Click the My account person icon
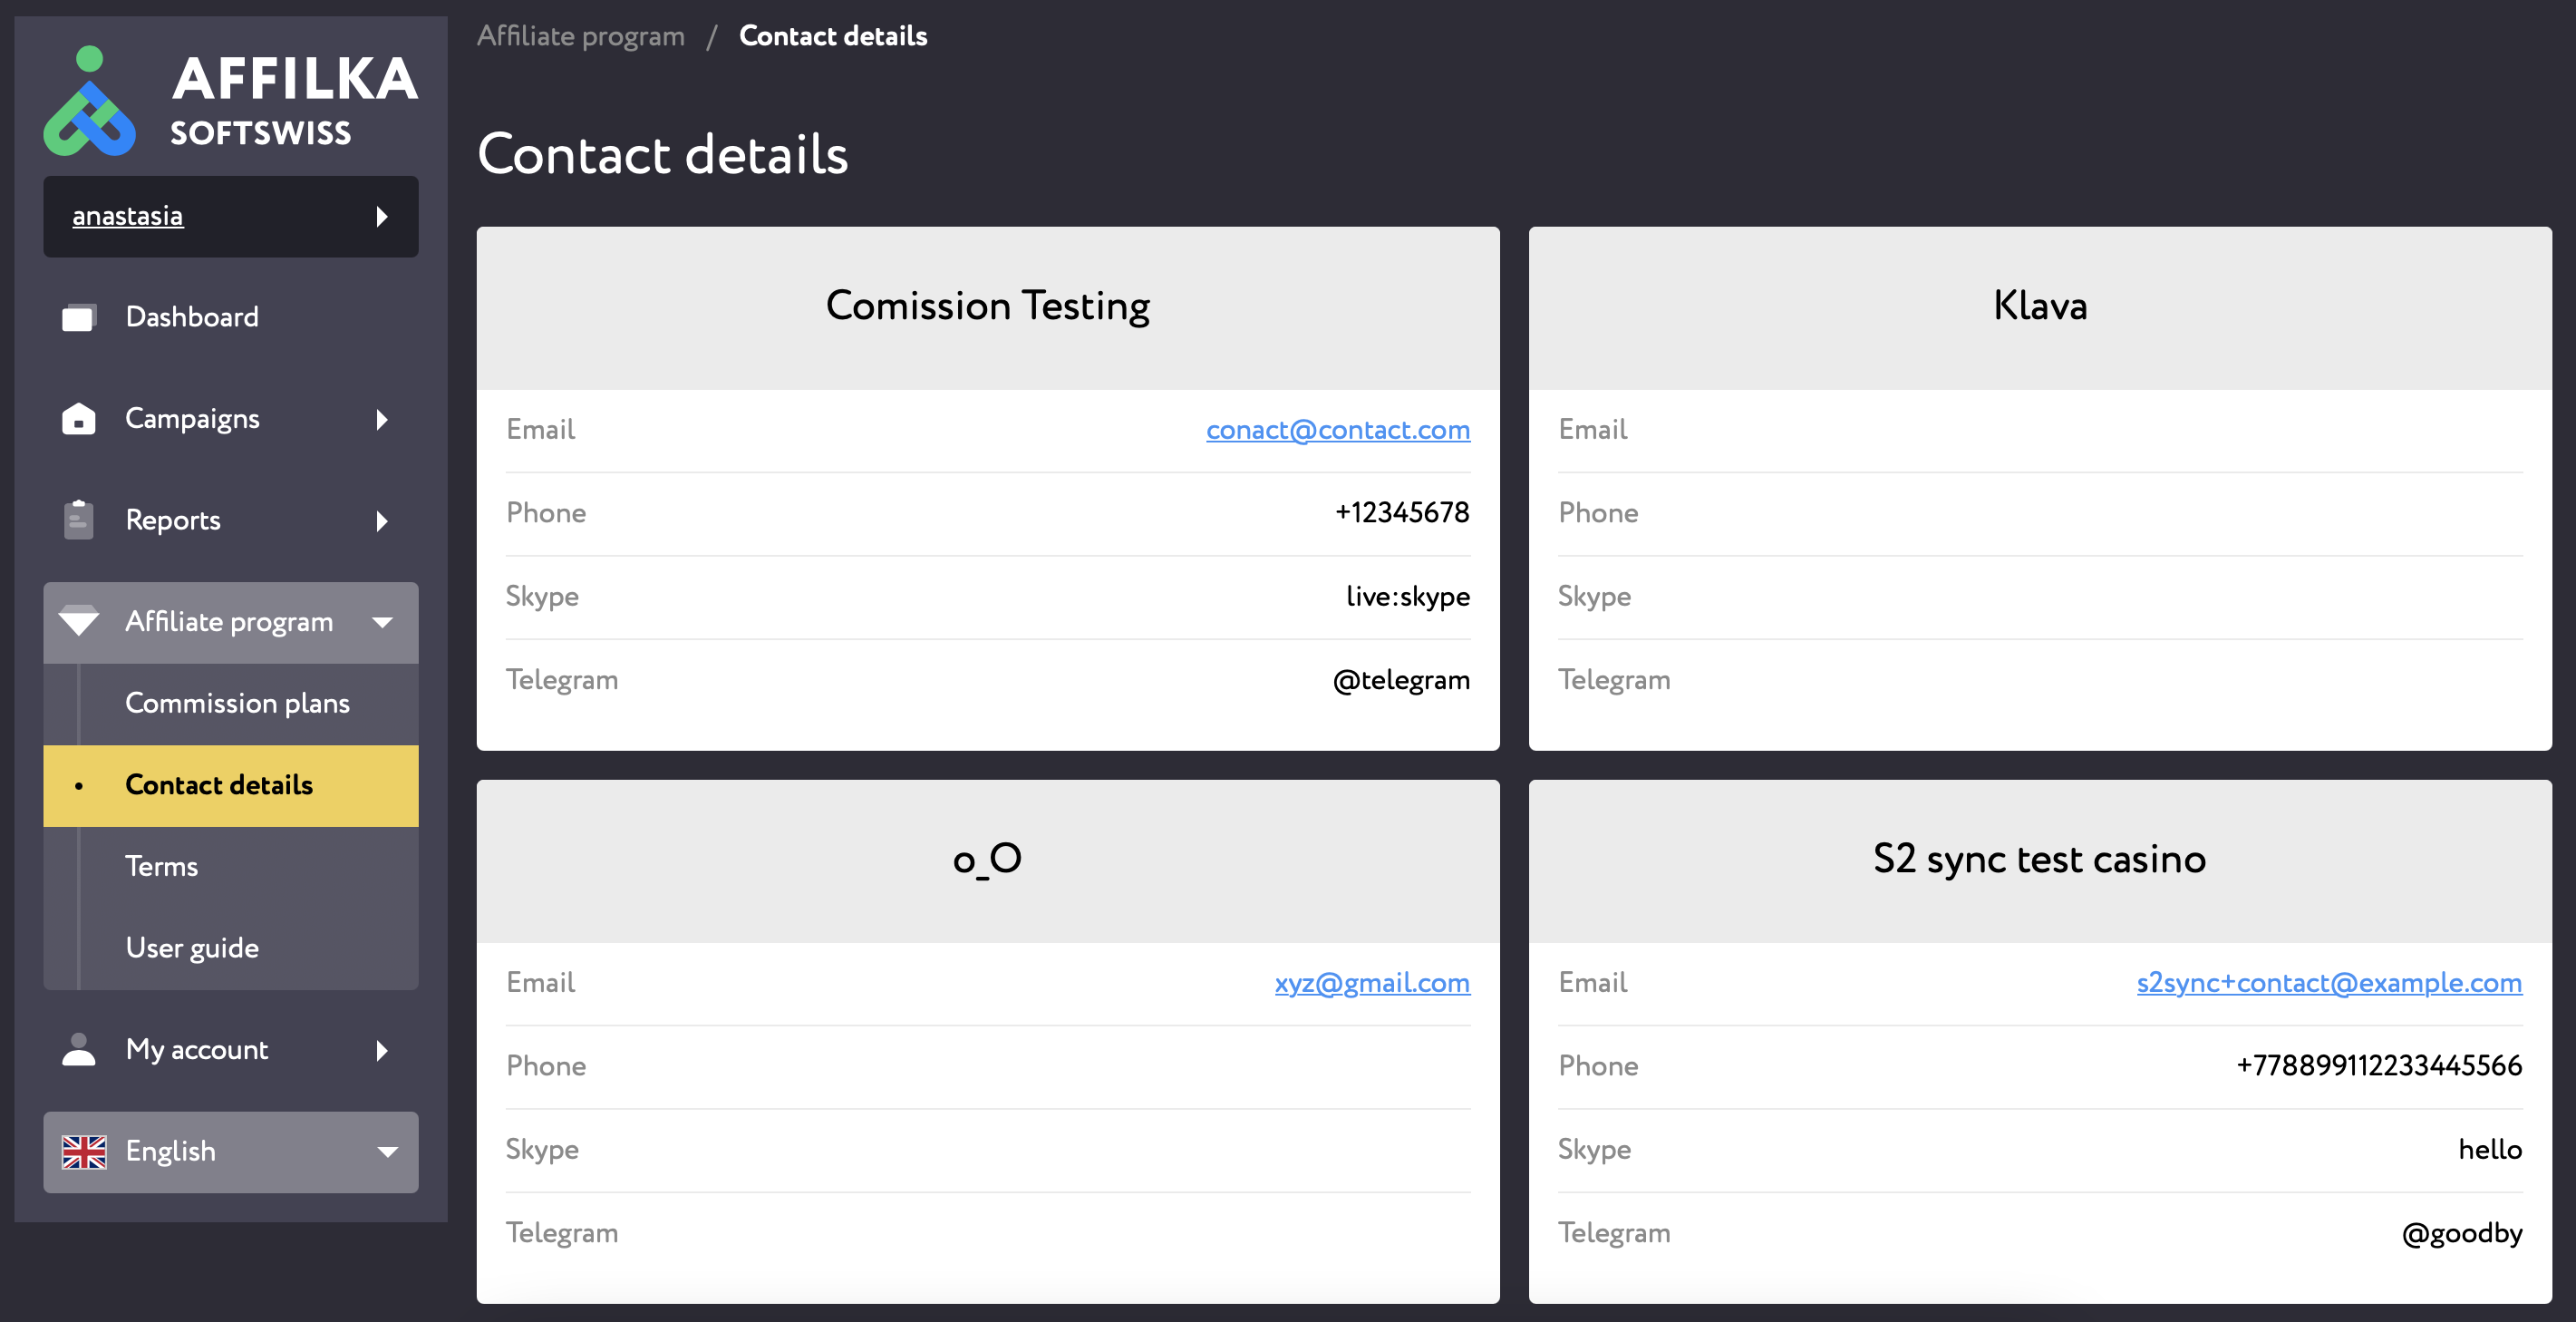The height and width of the screenshot is (1322, 2576). click(79, 1050)
